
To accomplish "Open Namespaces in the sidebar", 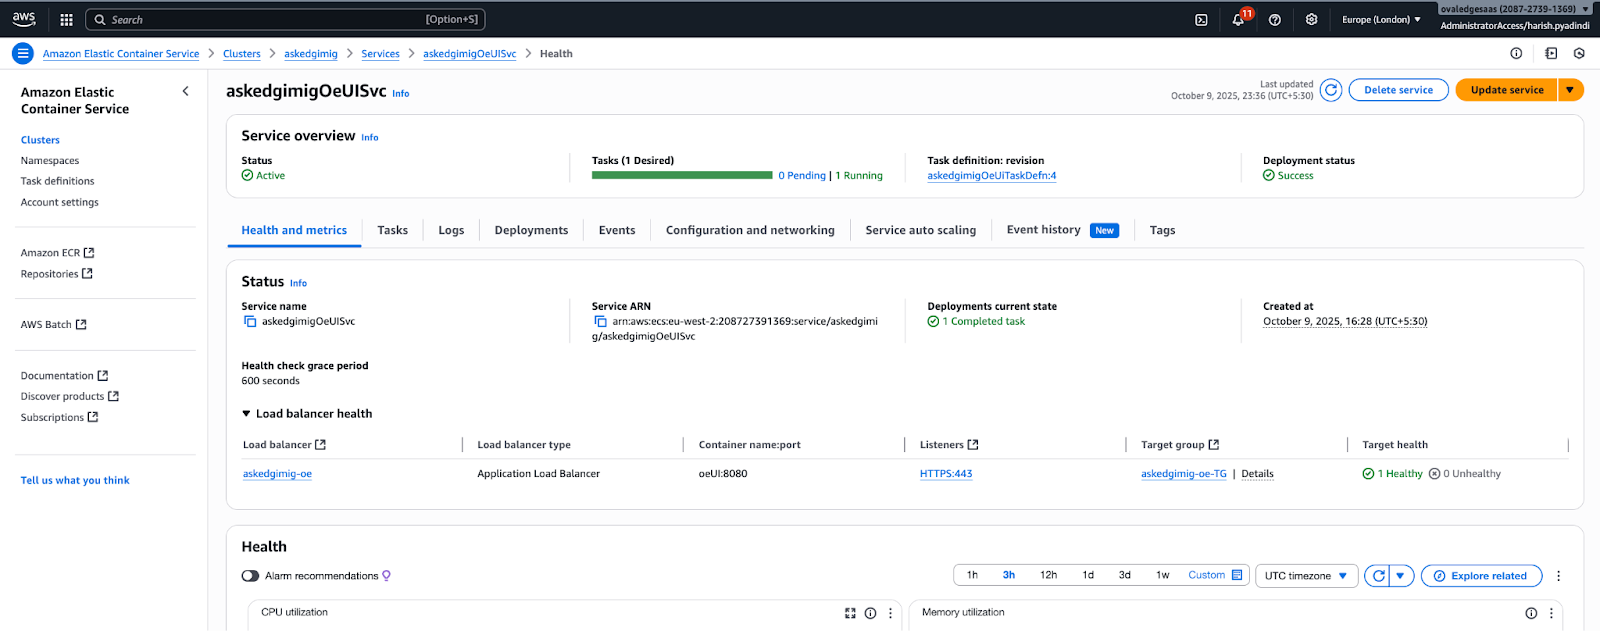I will click(49, 161).
